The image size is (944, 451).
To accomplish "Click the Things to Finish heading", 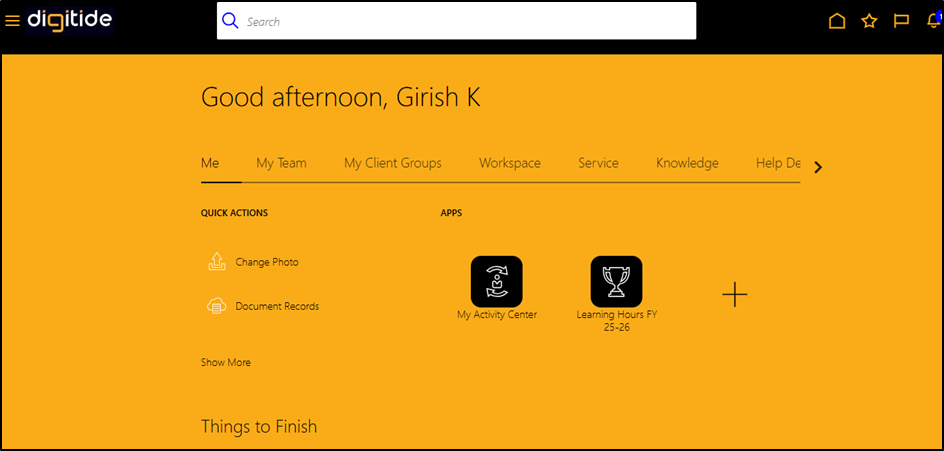I will click(259, 427).
